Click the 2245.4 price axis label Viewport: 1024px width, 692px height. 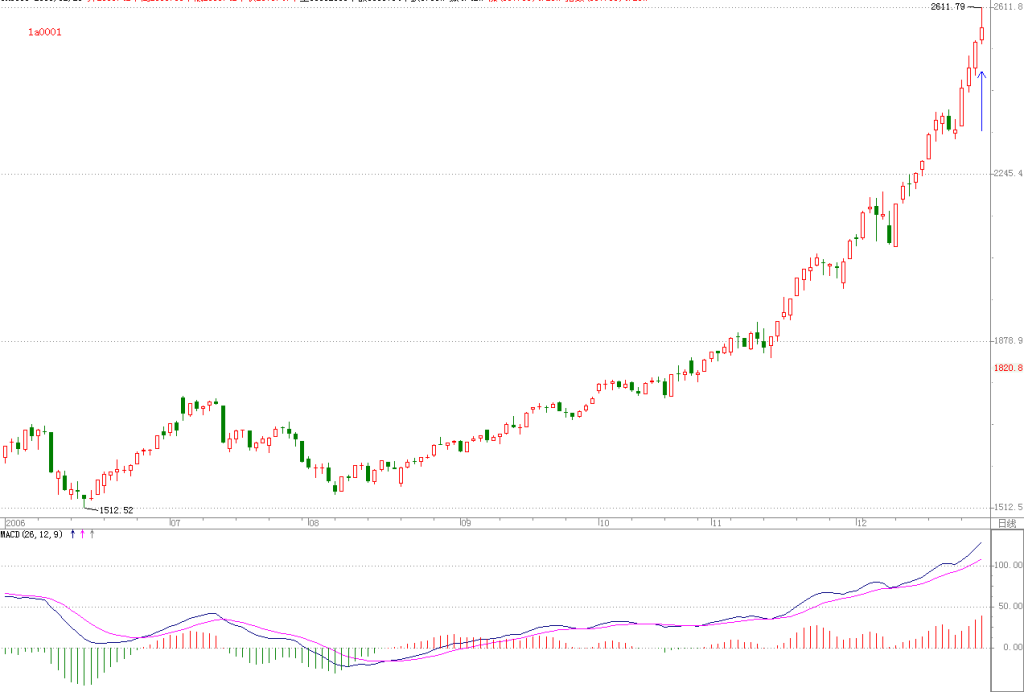click(x=1008, y=174)
